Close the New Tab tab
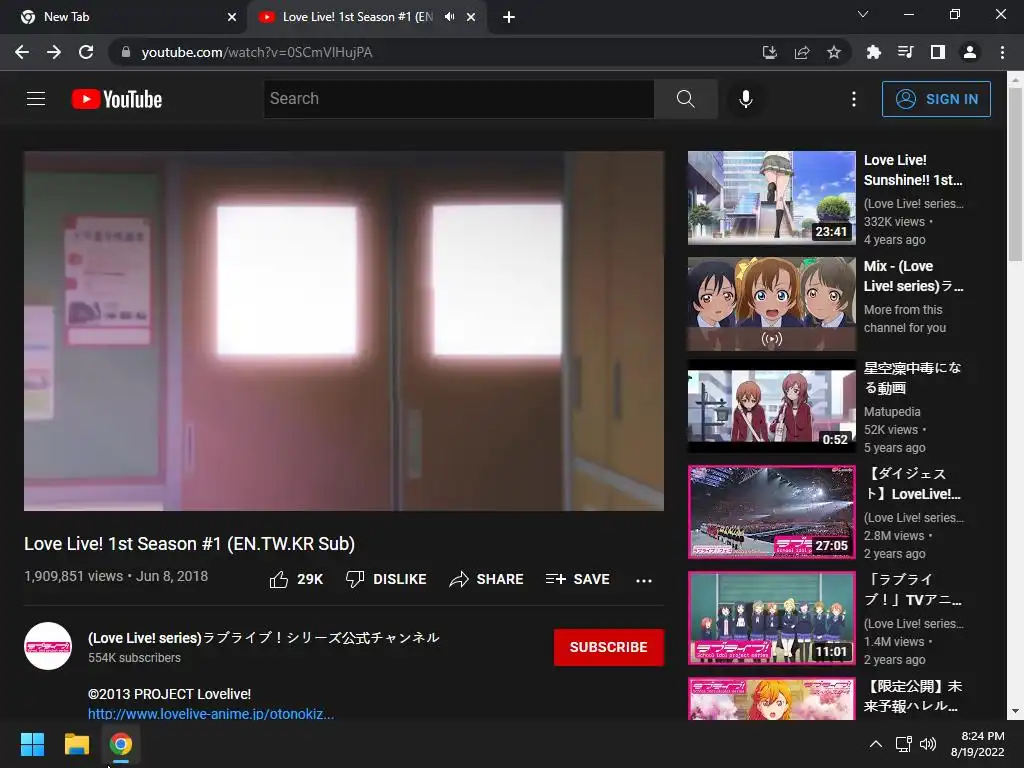The image size is (1024, 768). tap(232, 17)
